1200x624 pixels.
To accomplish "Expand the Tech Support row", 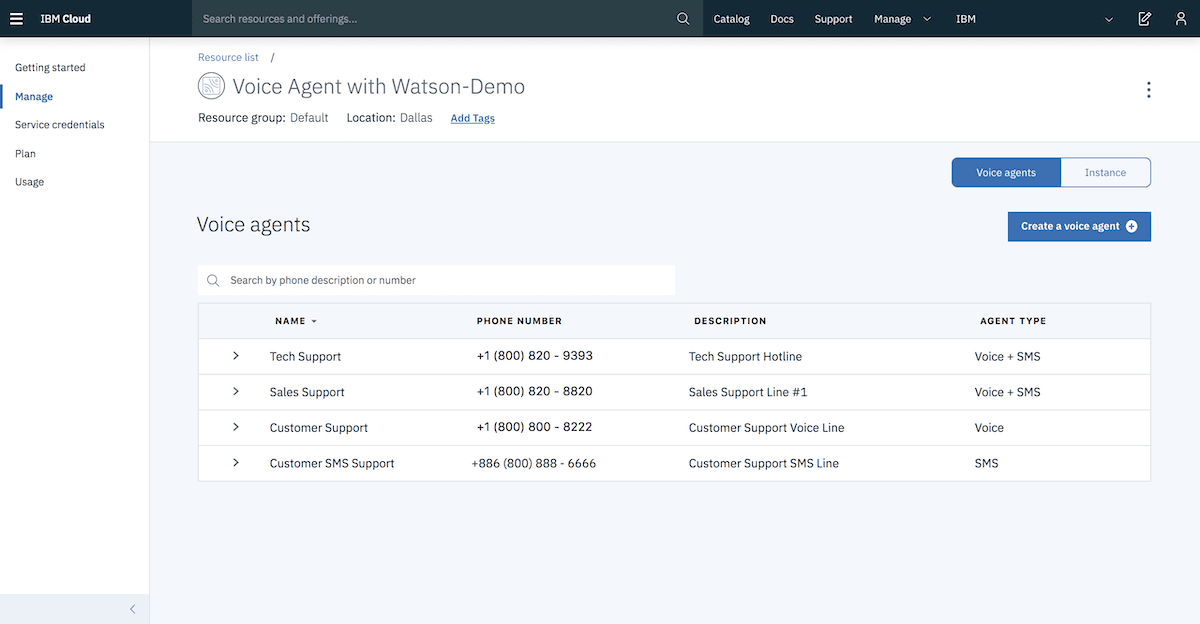I will point(236,356).
